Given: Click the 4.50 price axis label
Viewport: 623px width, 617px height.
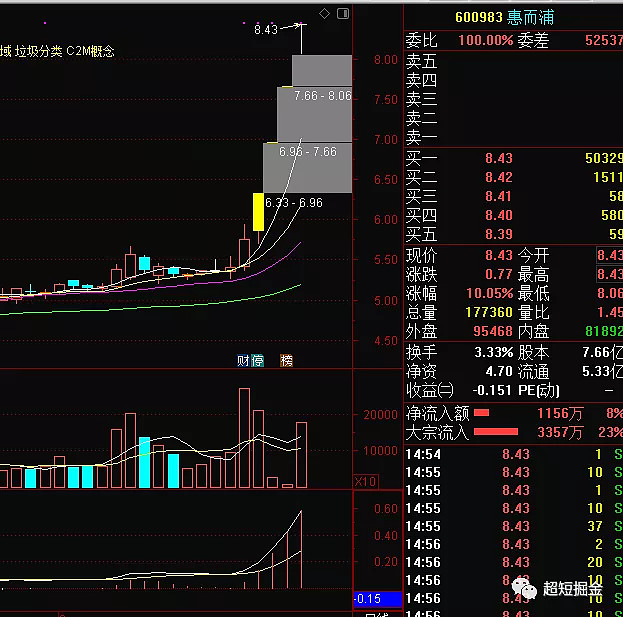Looking at the screenshot, I should (x=385, y=340).
